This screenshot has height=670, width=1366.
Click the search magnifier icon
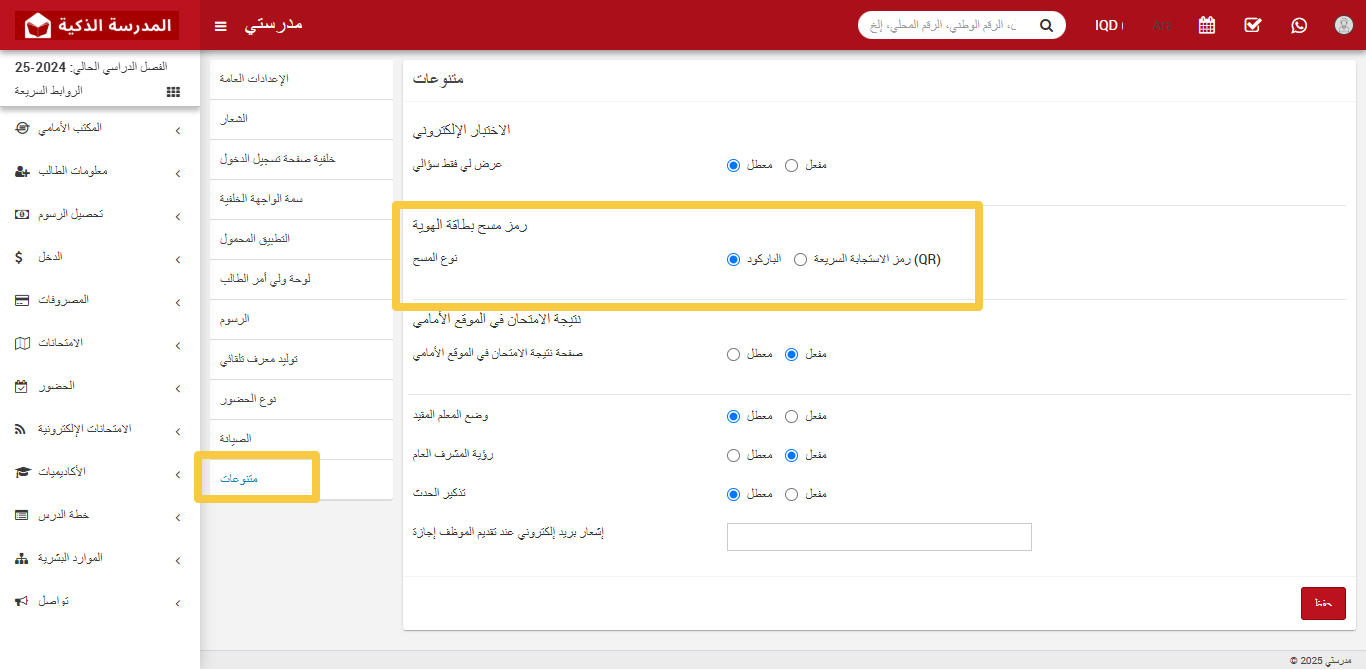click(1046, 25)
